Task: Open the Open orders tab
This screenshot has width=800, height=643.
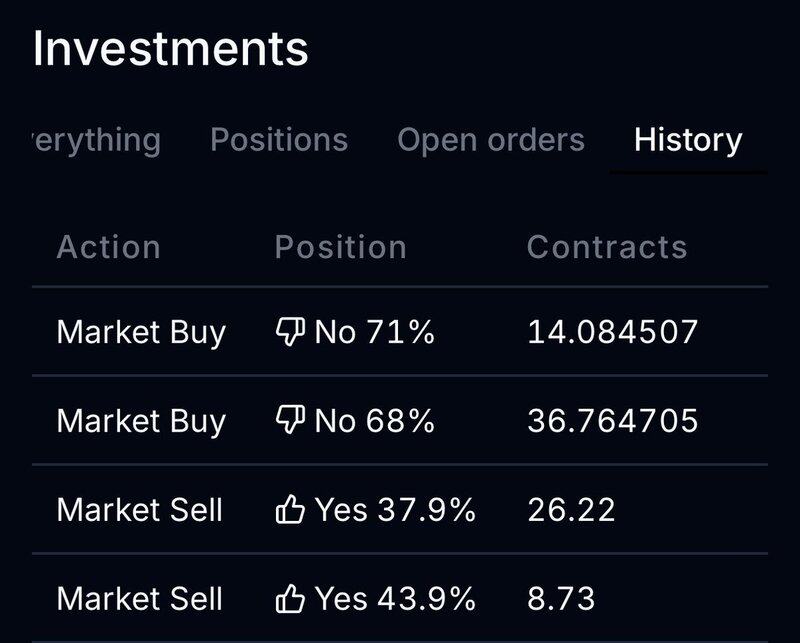Action: click(491, 140)
